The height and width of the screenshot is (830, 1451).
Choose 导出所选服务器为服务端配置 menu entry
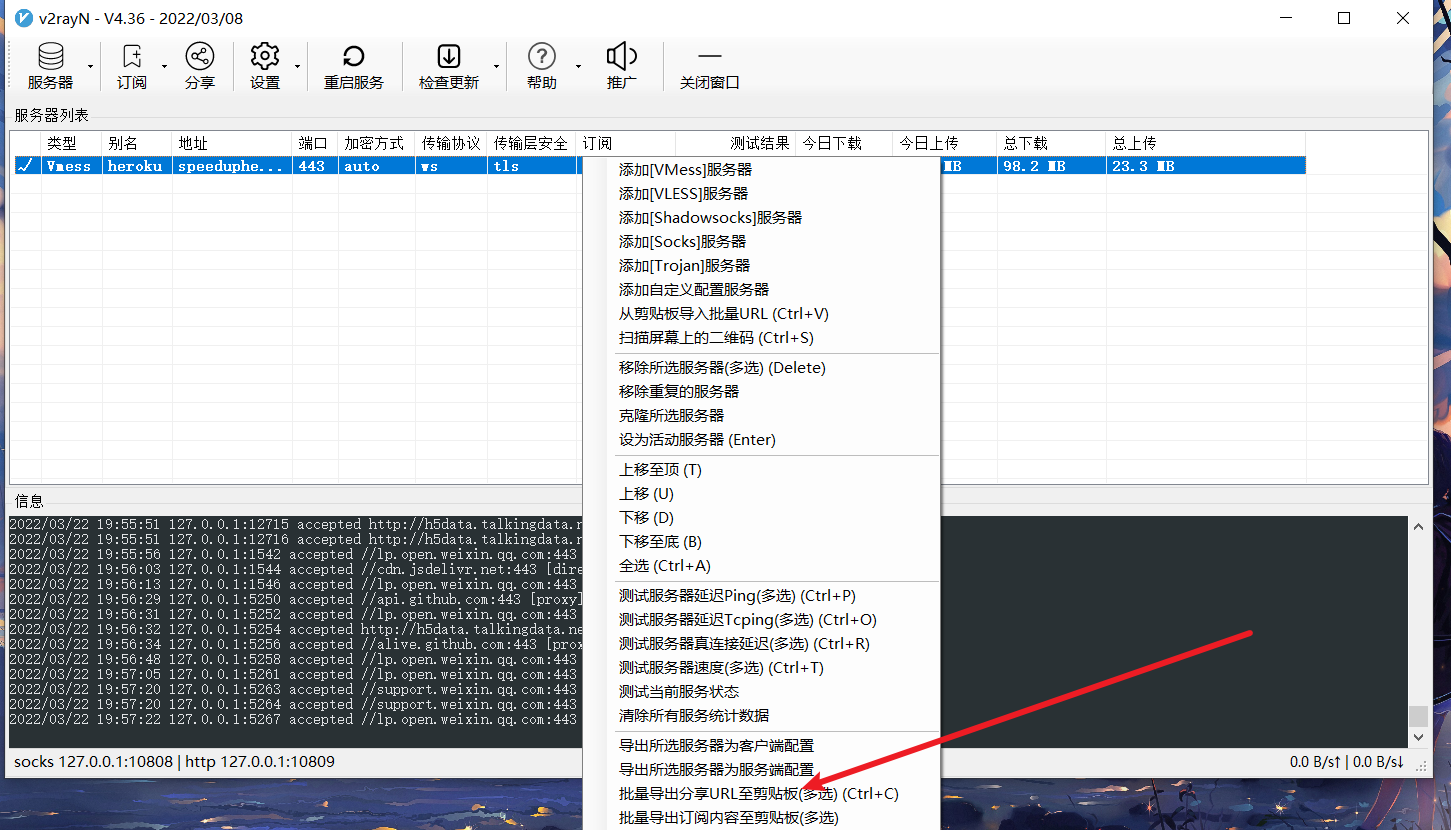tap(761, 770)
